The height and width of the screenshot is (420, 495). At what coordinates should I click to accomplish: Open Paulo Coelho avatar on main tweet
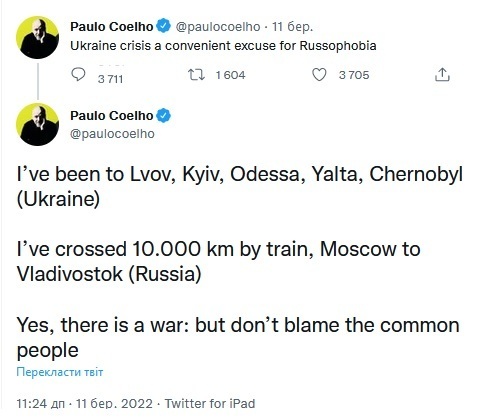[37, 124]
